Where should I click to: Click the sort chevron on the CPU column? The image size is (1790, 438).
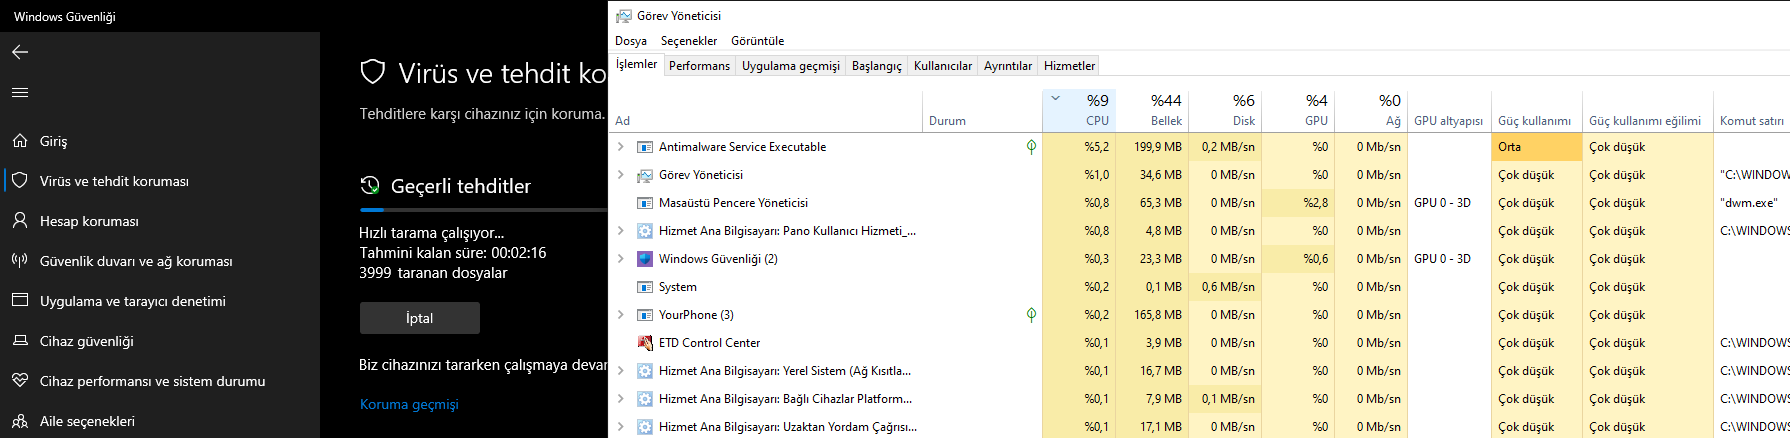click(x=1056, y=99)
